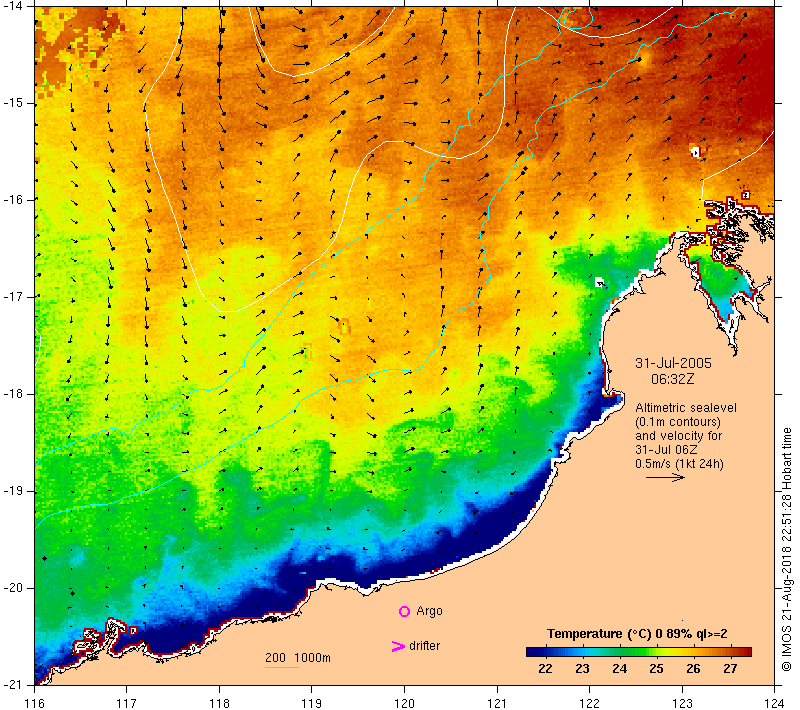Click the '0.5m/s (1kt 24h)' text
The height and width of the screenshot is (710, 800).
[679, 464]
